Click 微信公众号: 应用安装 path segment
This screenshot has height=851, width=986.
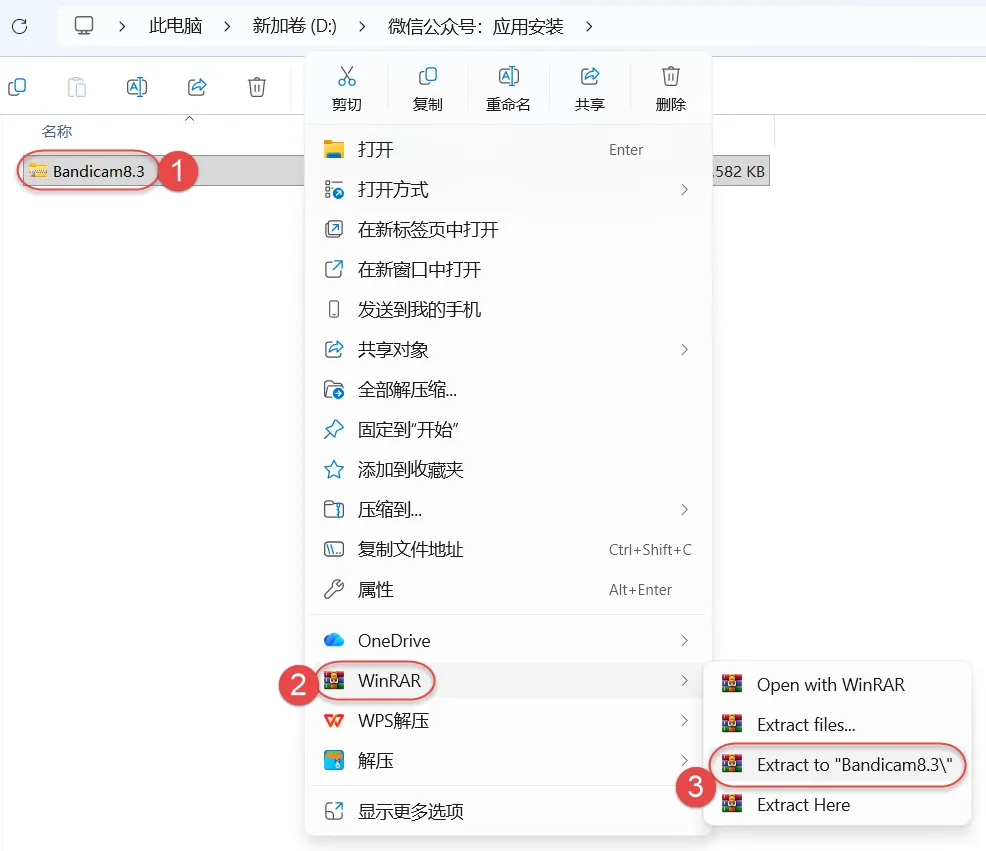pos(475,26)
